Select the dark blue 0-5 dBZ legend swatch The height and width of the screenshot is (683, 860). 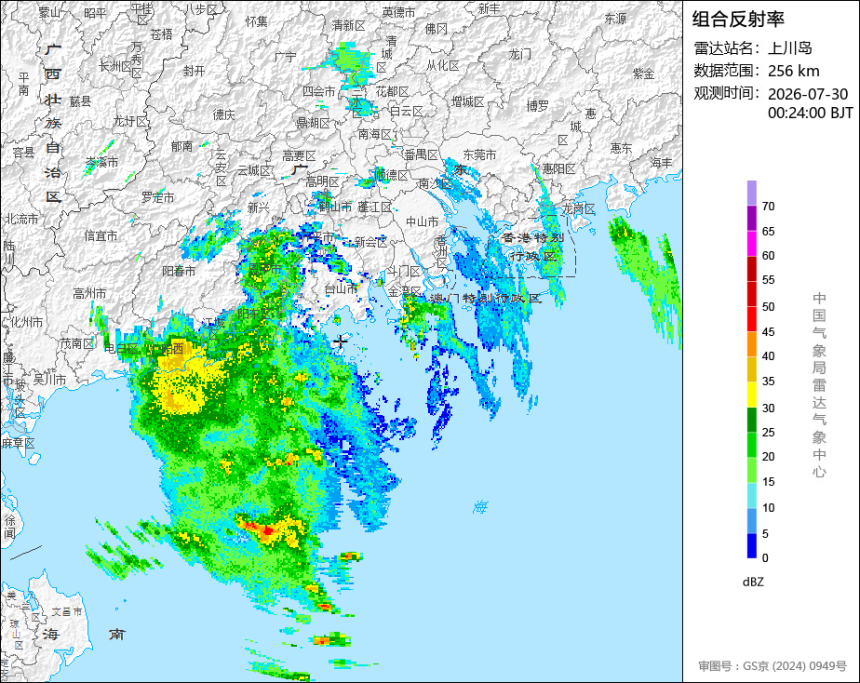(751, 546)
